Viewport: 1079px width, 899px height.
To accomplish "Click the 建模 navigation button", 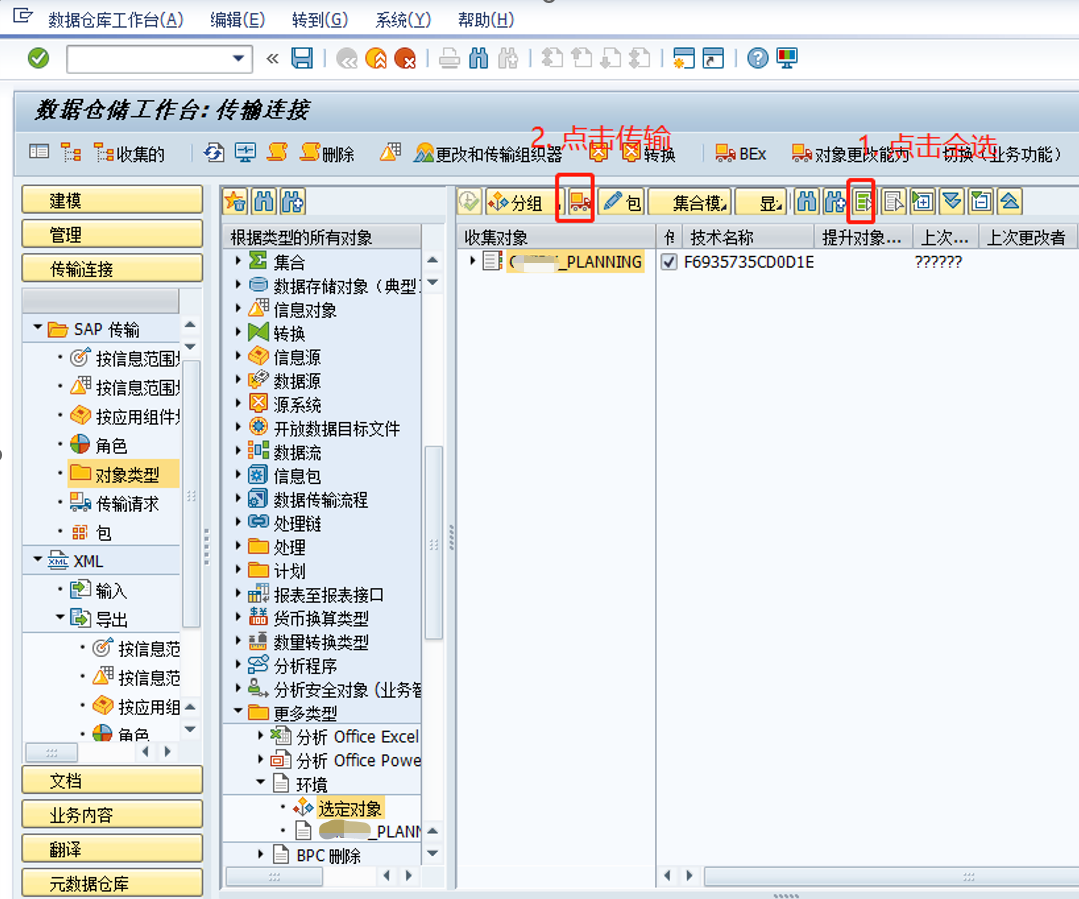I will click(112, 200).
